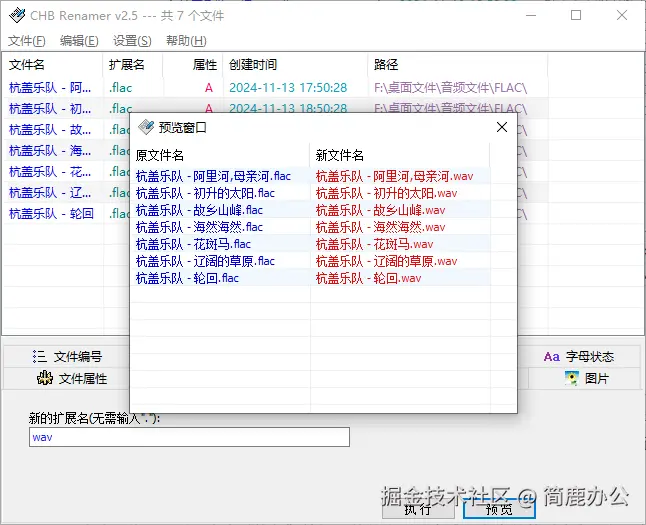
Task: Click new name 海然海然.wav in preview
Action: (380, 227)
